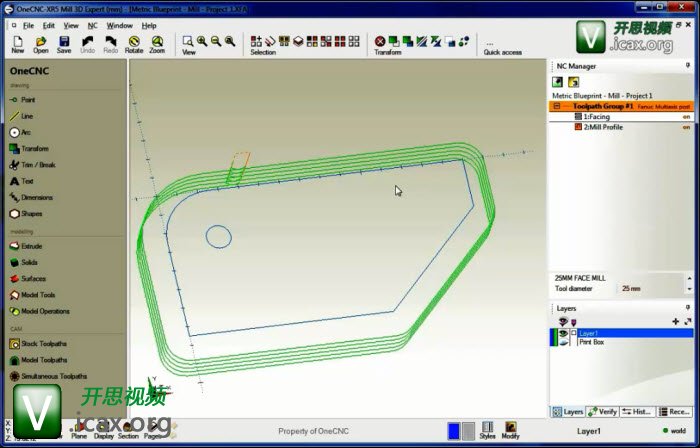Open Model Toolpaths in the CAM section

[38, 360]
